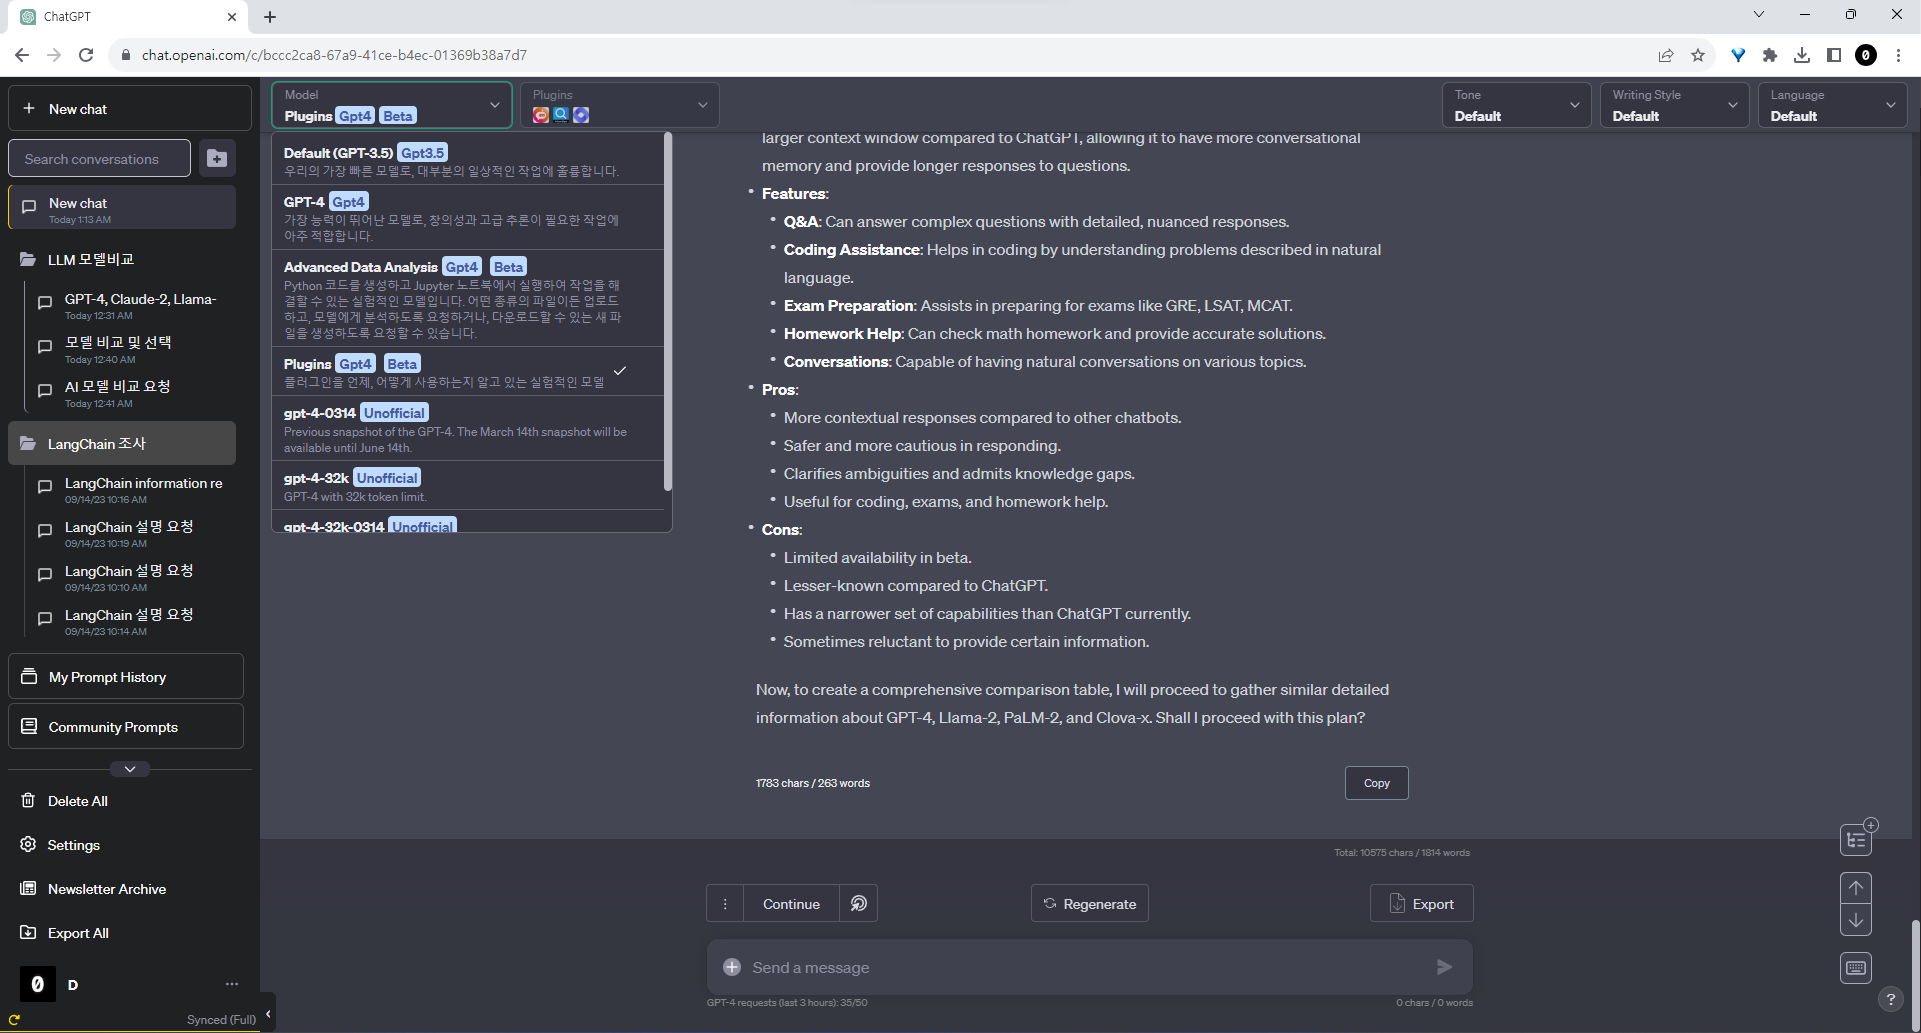Open LangChain 설명 요청 chat from 10:14 AM
Screen dimensions: 1921x1033
(x=130, y=621)
